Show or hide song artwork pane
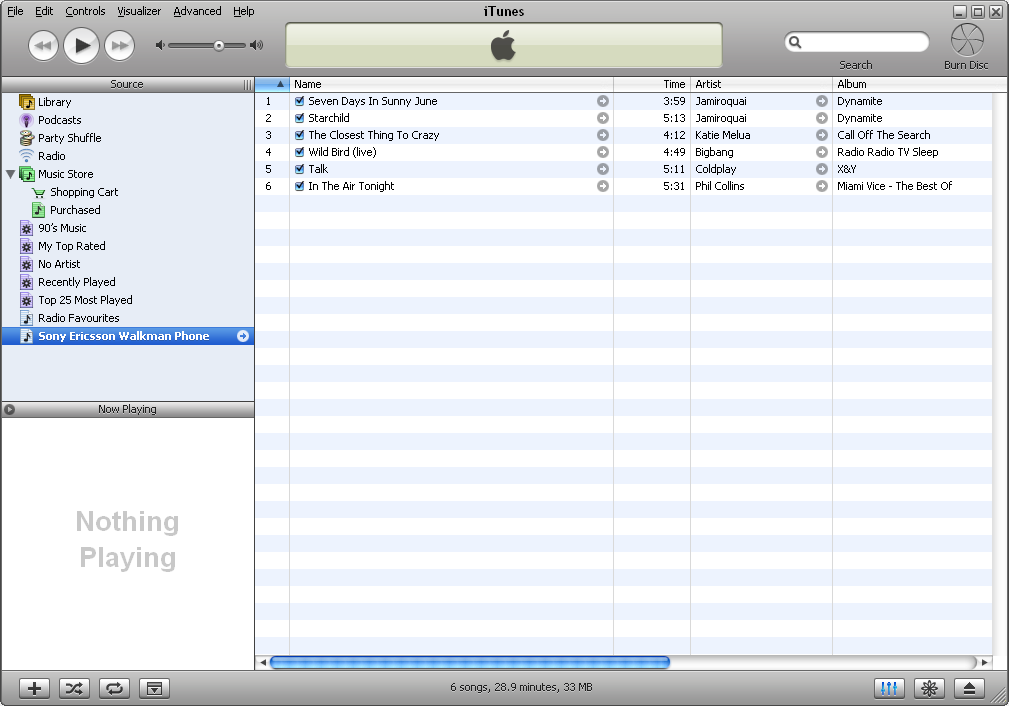Image resolution: width=1009 pixels, height=706 pixels. (x=154, y=688)
